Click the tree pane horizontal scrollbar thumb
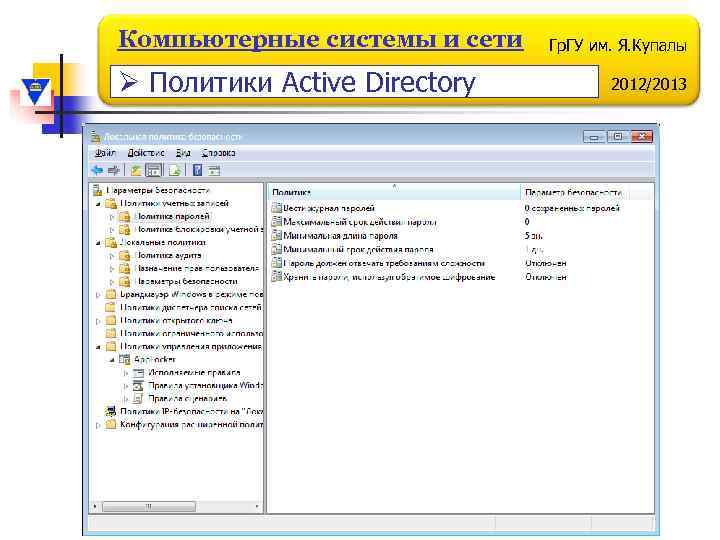 149,506
